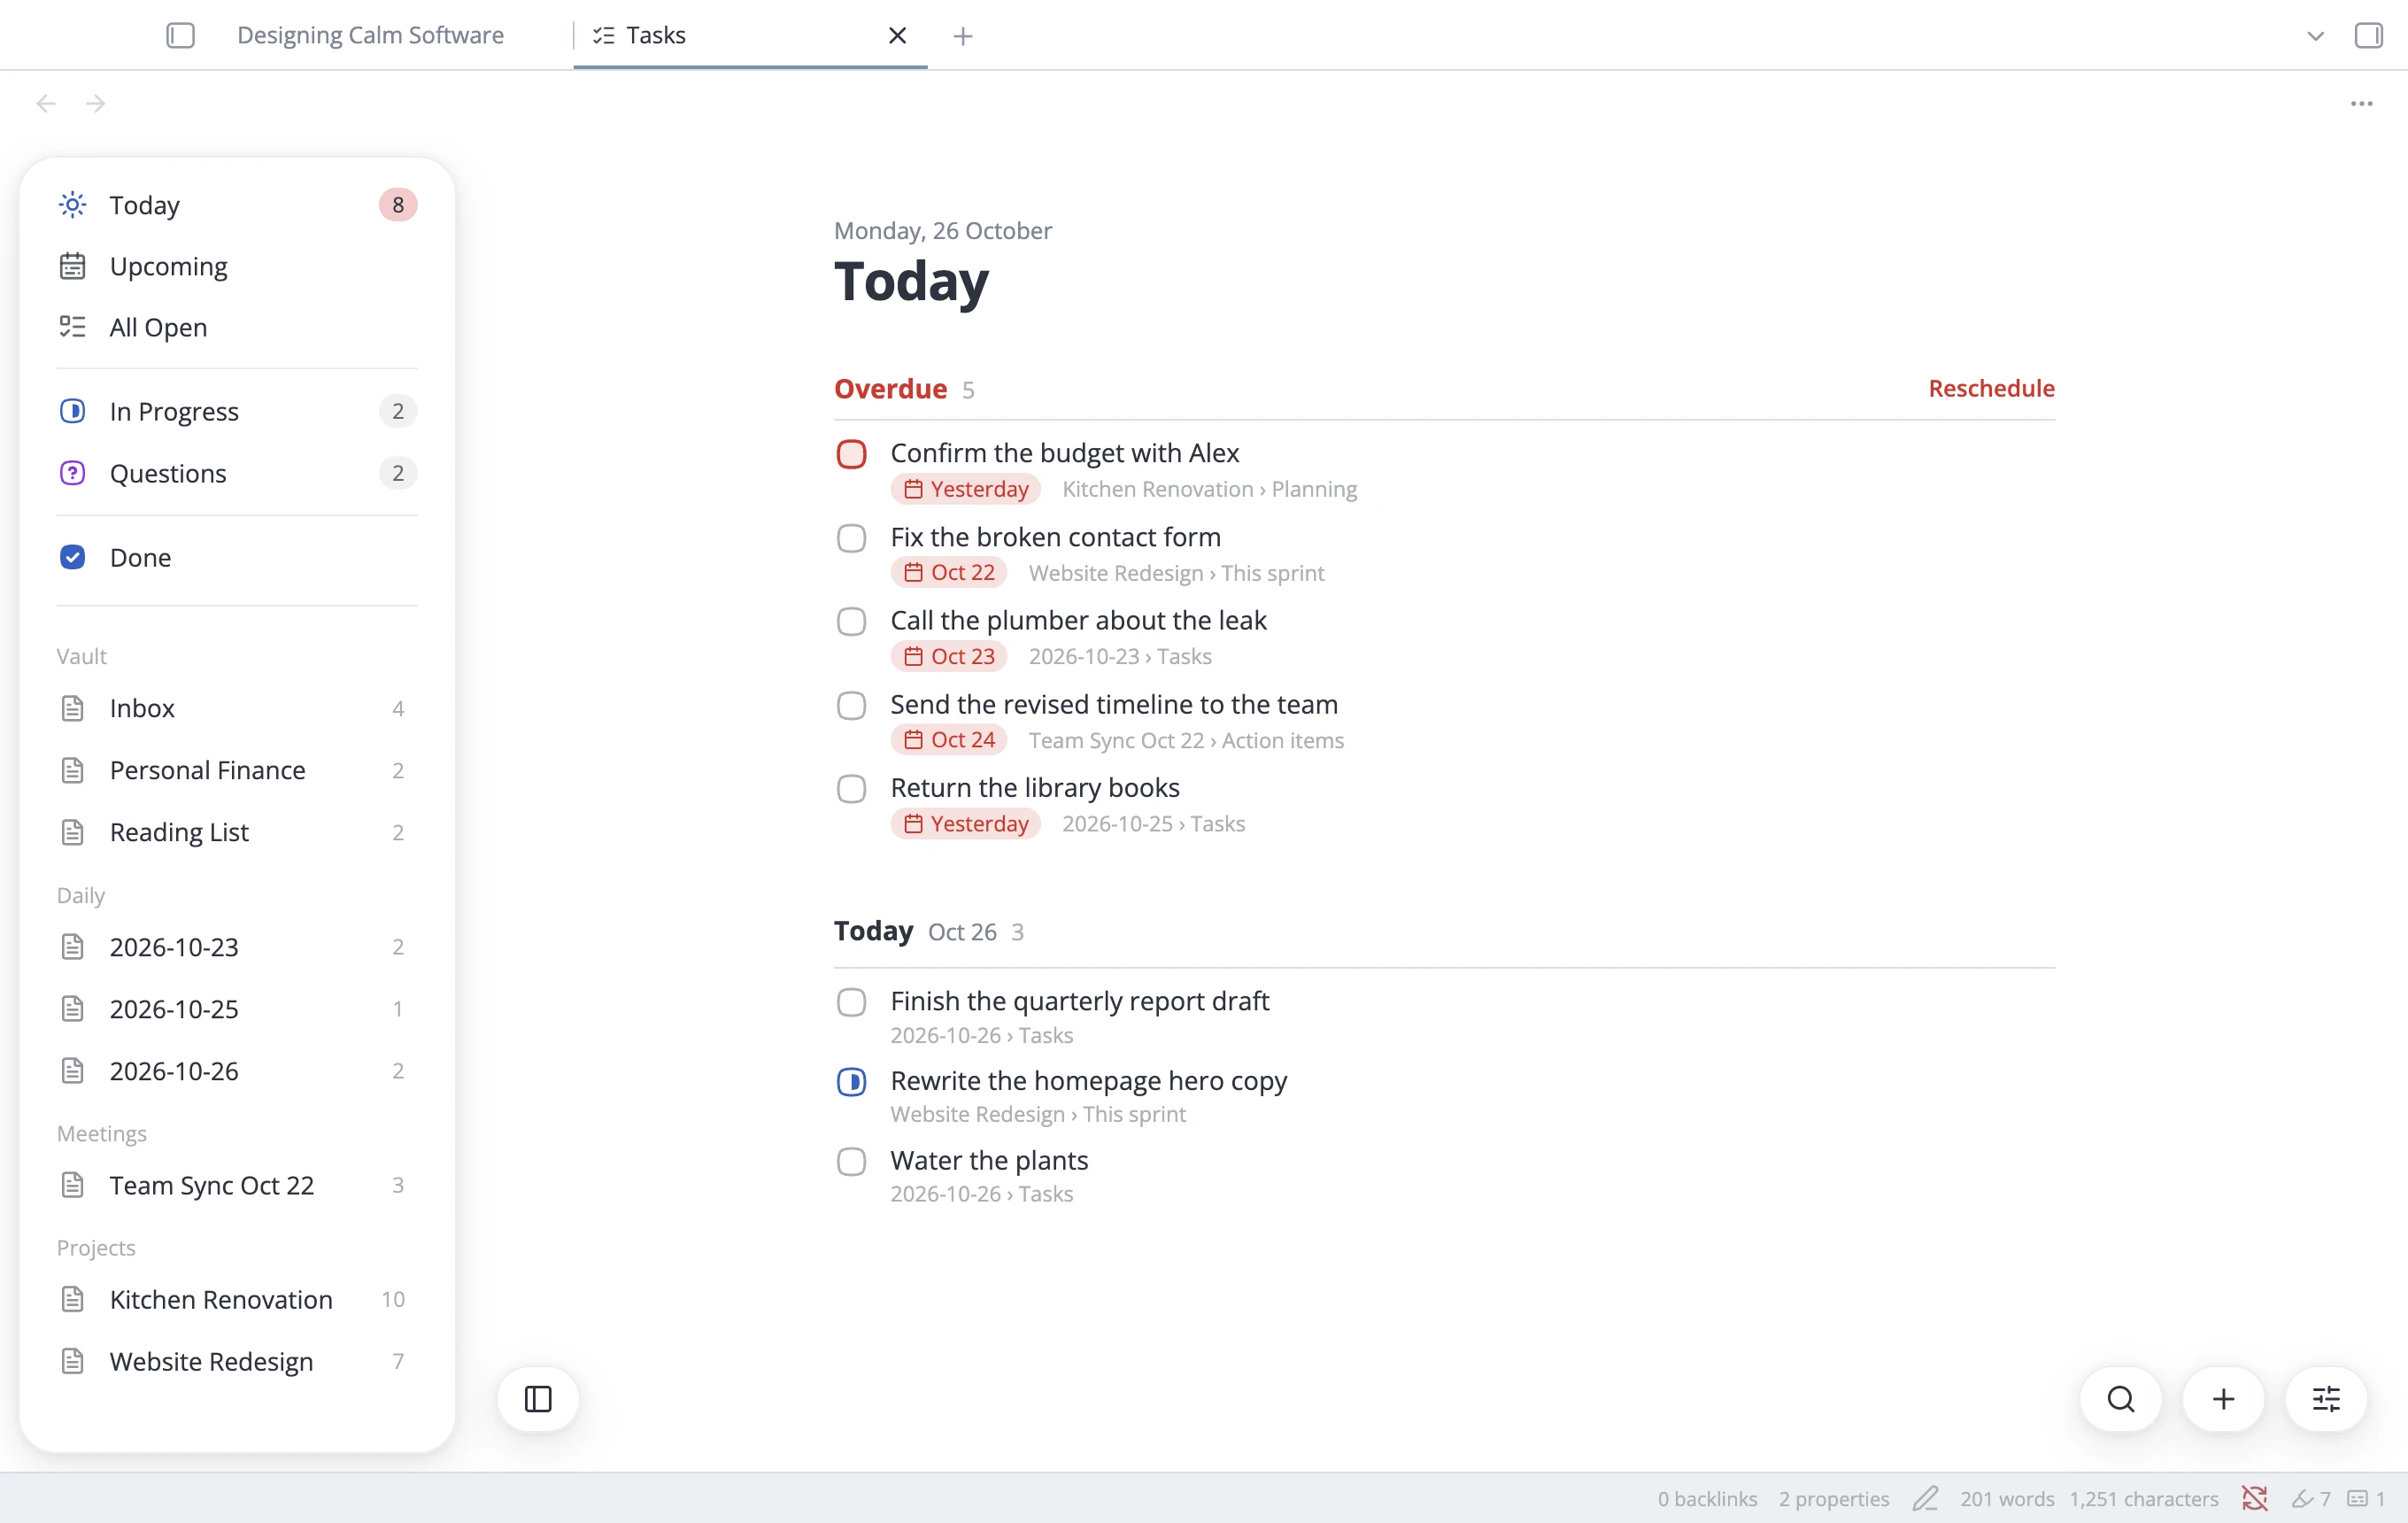Complete Call the plumber about the leak
Image resolution: width=2408 pixels, height=1523 pixels.
[851, 621]
